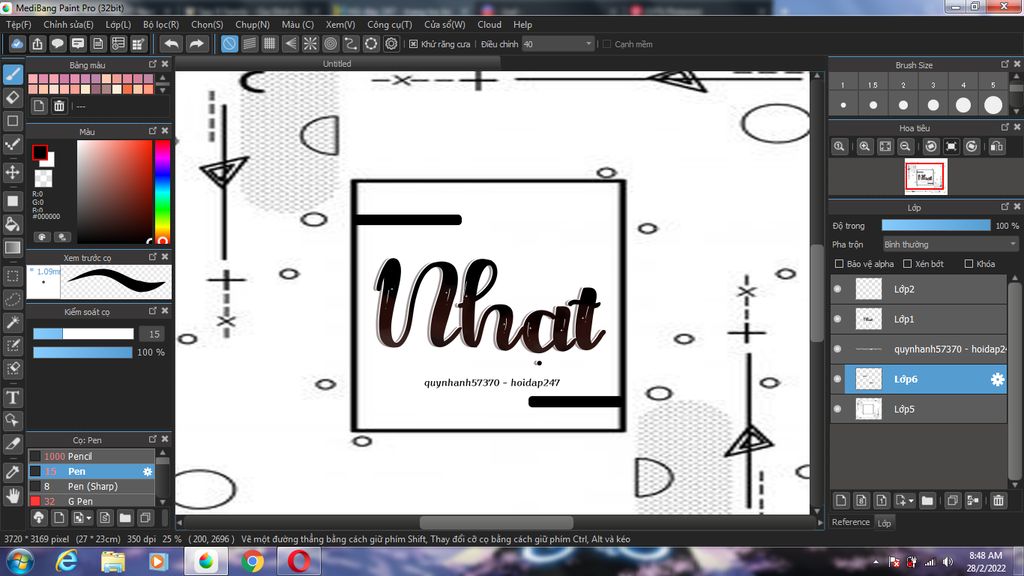Select the Eyedropper tool

point(12,472)
